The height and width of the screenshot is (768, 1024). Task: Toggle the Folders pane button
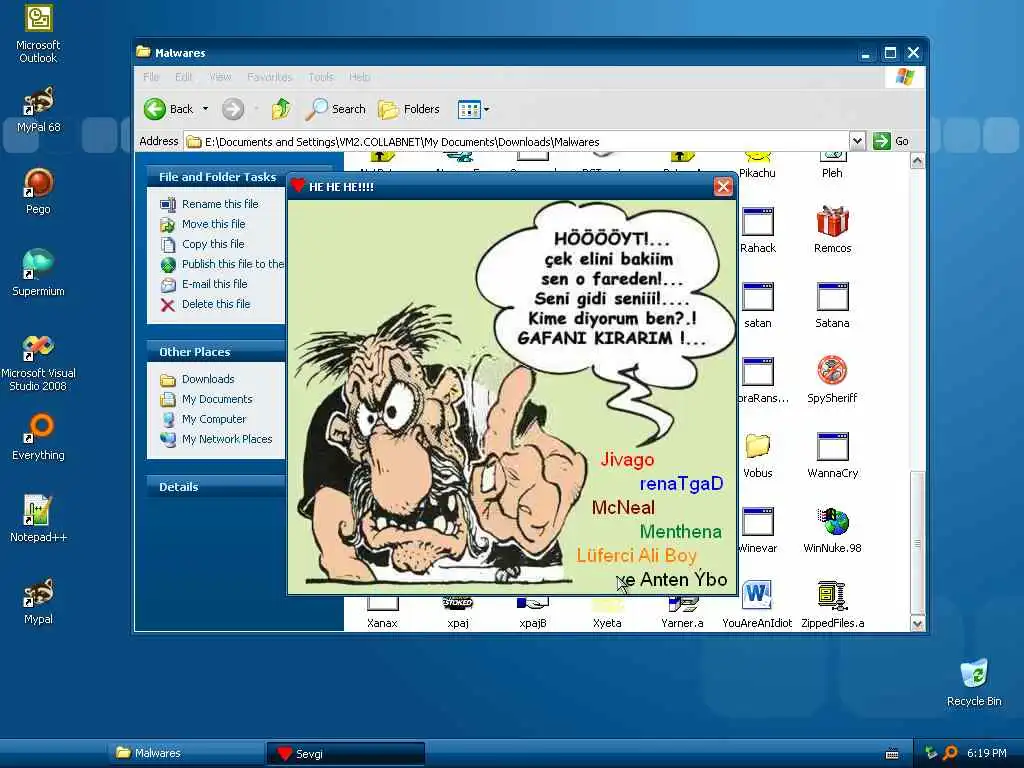(409, 109)
